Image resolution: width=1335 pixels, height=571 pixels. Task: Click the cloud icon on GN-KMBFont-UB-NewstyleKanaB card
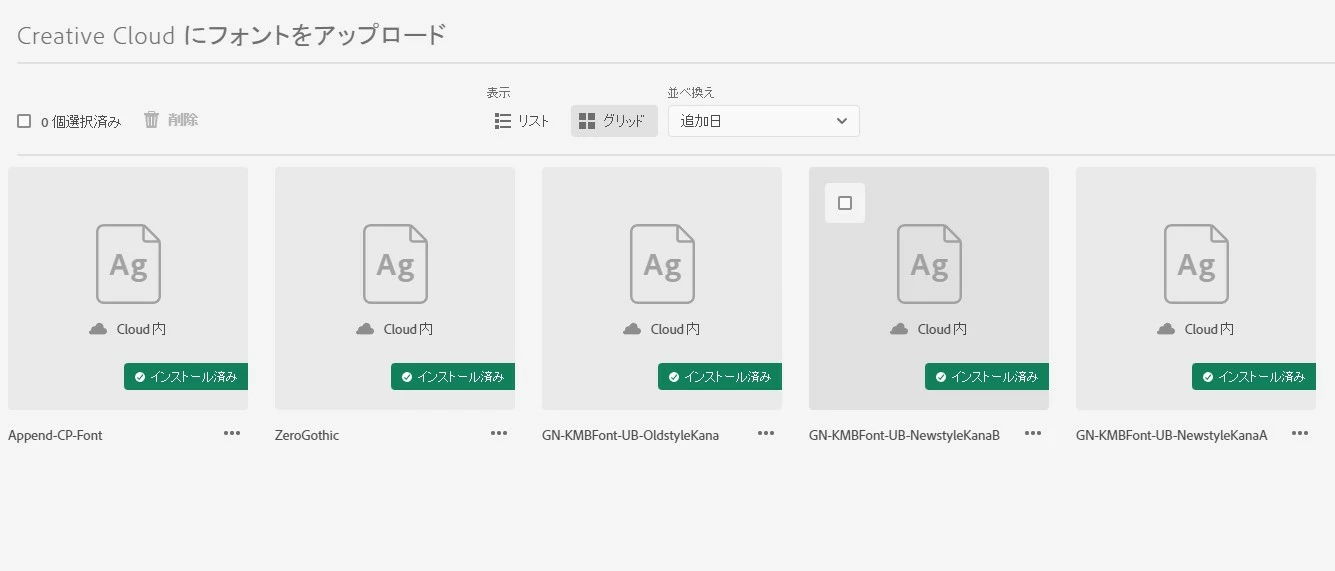point(899,329)
